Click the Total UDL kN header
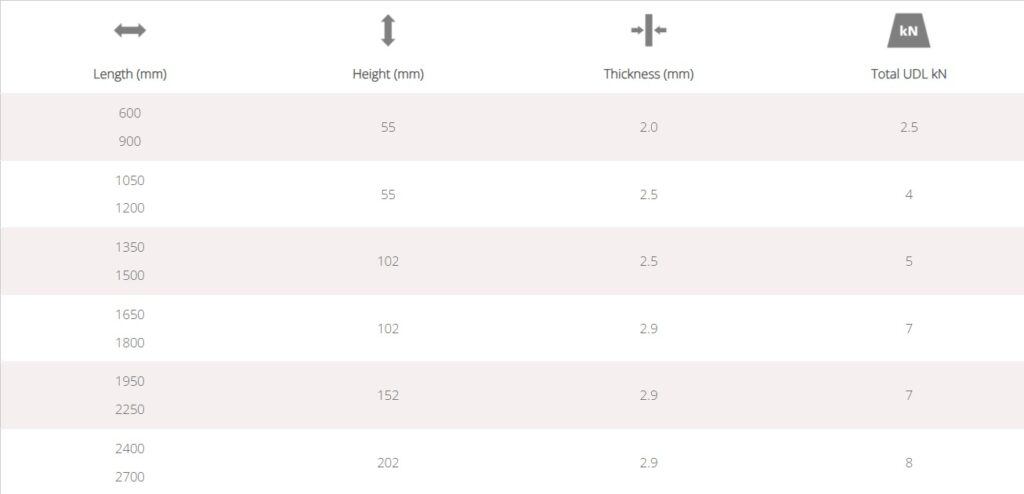 pos(908,74)
